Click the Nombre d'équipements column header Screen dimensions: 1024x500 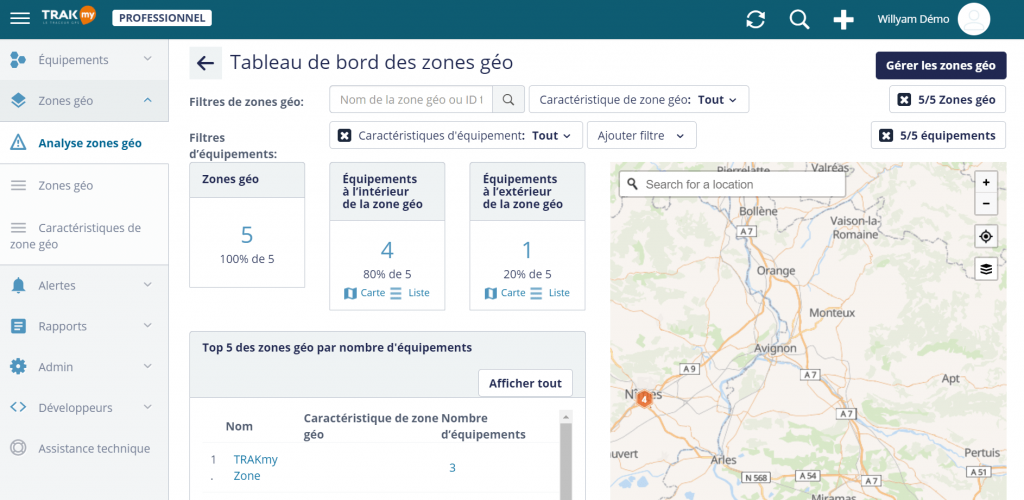[484, 426]
